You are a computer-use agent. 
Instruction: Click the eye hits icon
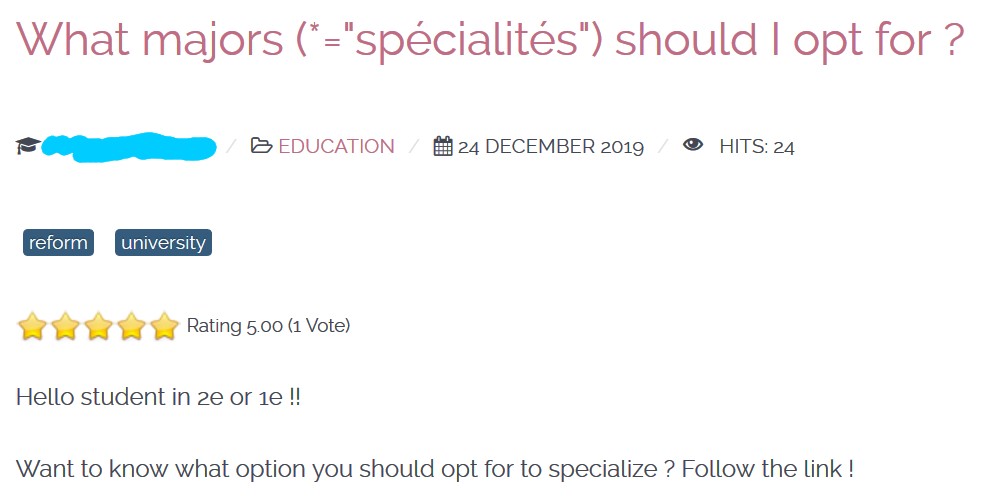(693, 146)
